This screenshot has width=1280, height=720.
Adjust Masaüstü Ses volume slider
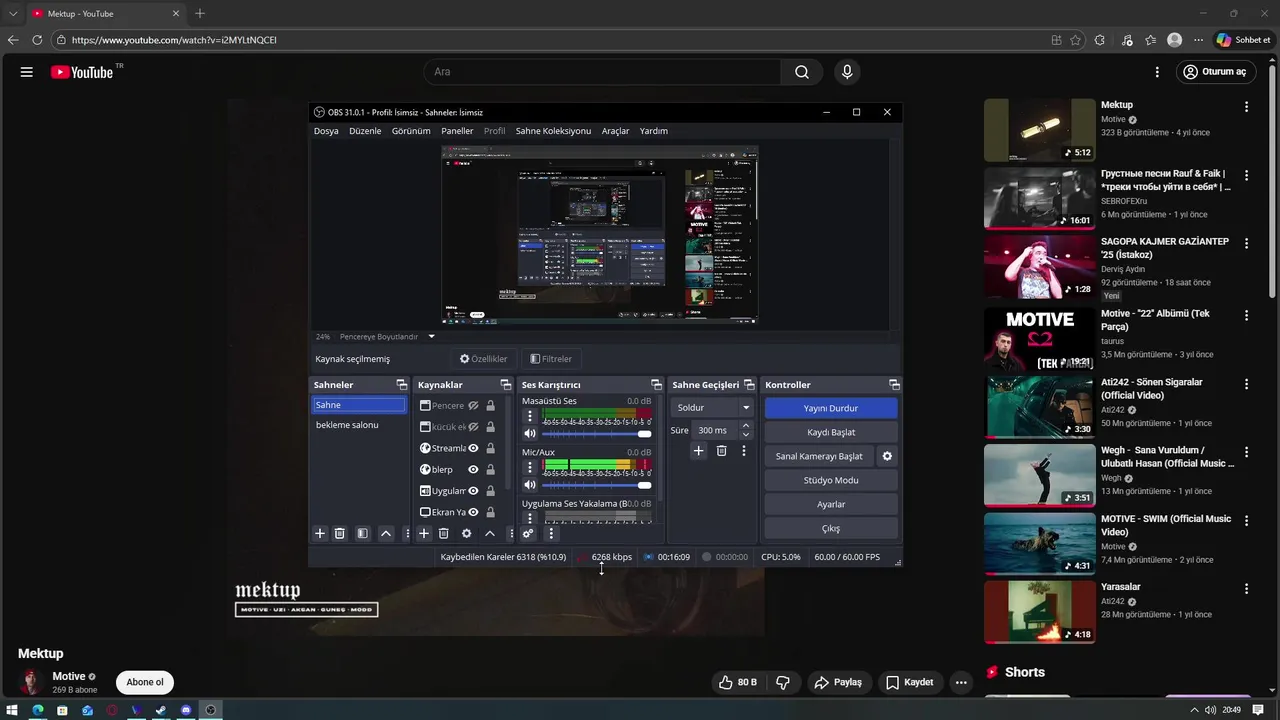596,434
